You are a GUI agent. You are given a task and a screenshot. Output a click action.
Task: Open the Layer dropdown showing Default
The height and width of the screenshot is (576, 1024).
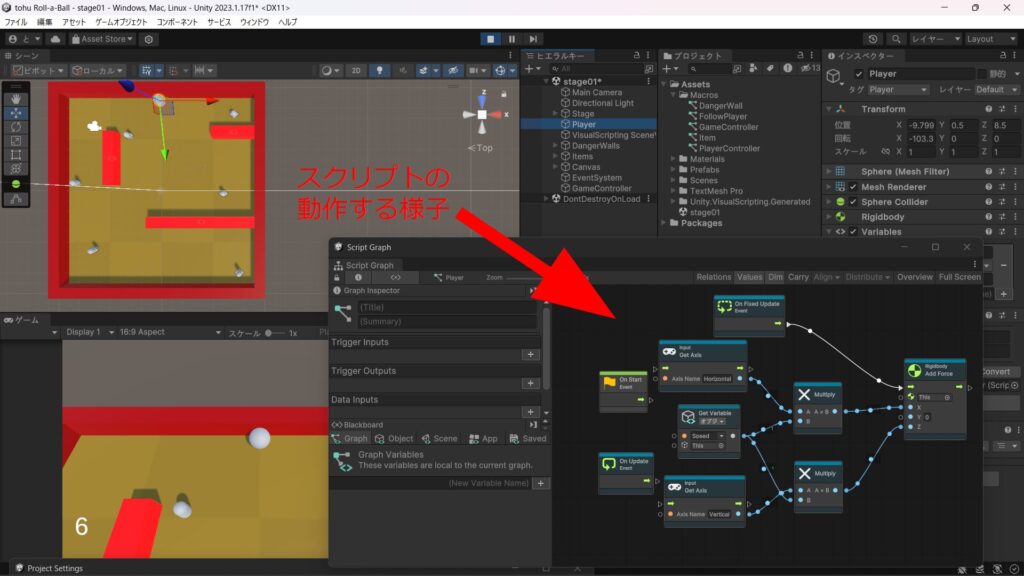996,89
